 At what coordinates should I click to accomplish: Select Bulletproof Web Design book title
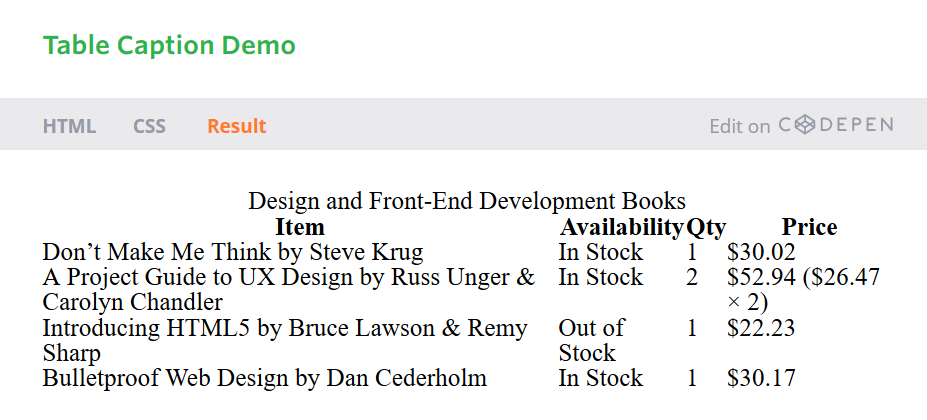pos(265,378)
